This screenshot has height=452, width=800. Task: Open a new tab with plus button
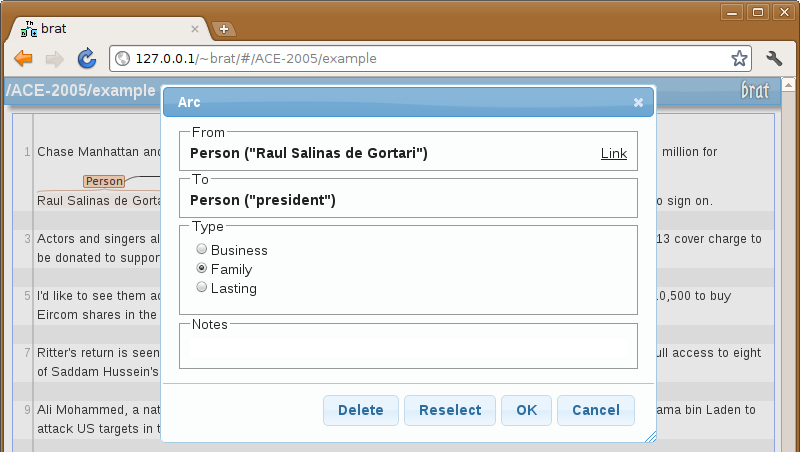pyautogui.click(x=223, y=29)
